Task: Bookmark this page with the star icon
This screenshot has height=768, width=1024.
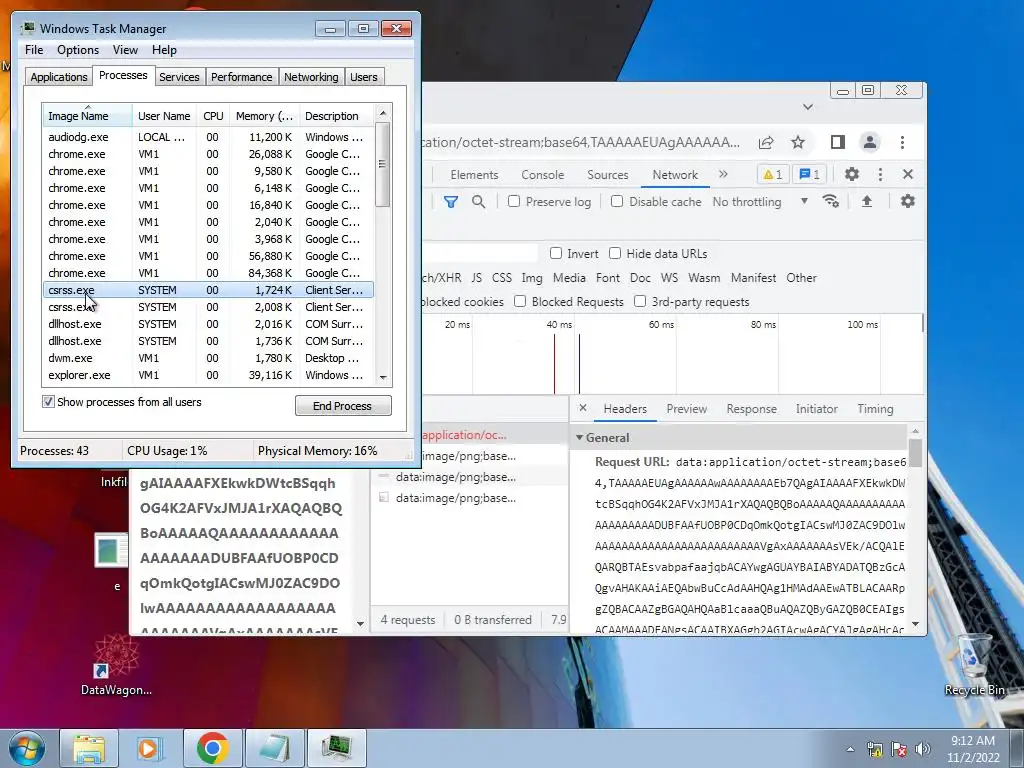Action: point(798,142)
